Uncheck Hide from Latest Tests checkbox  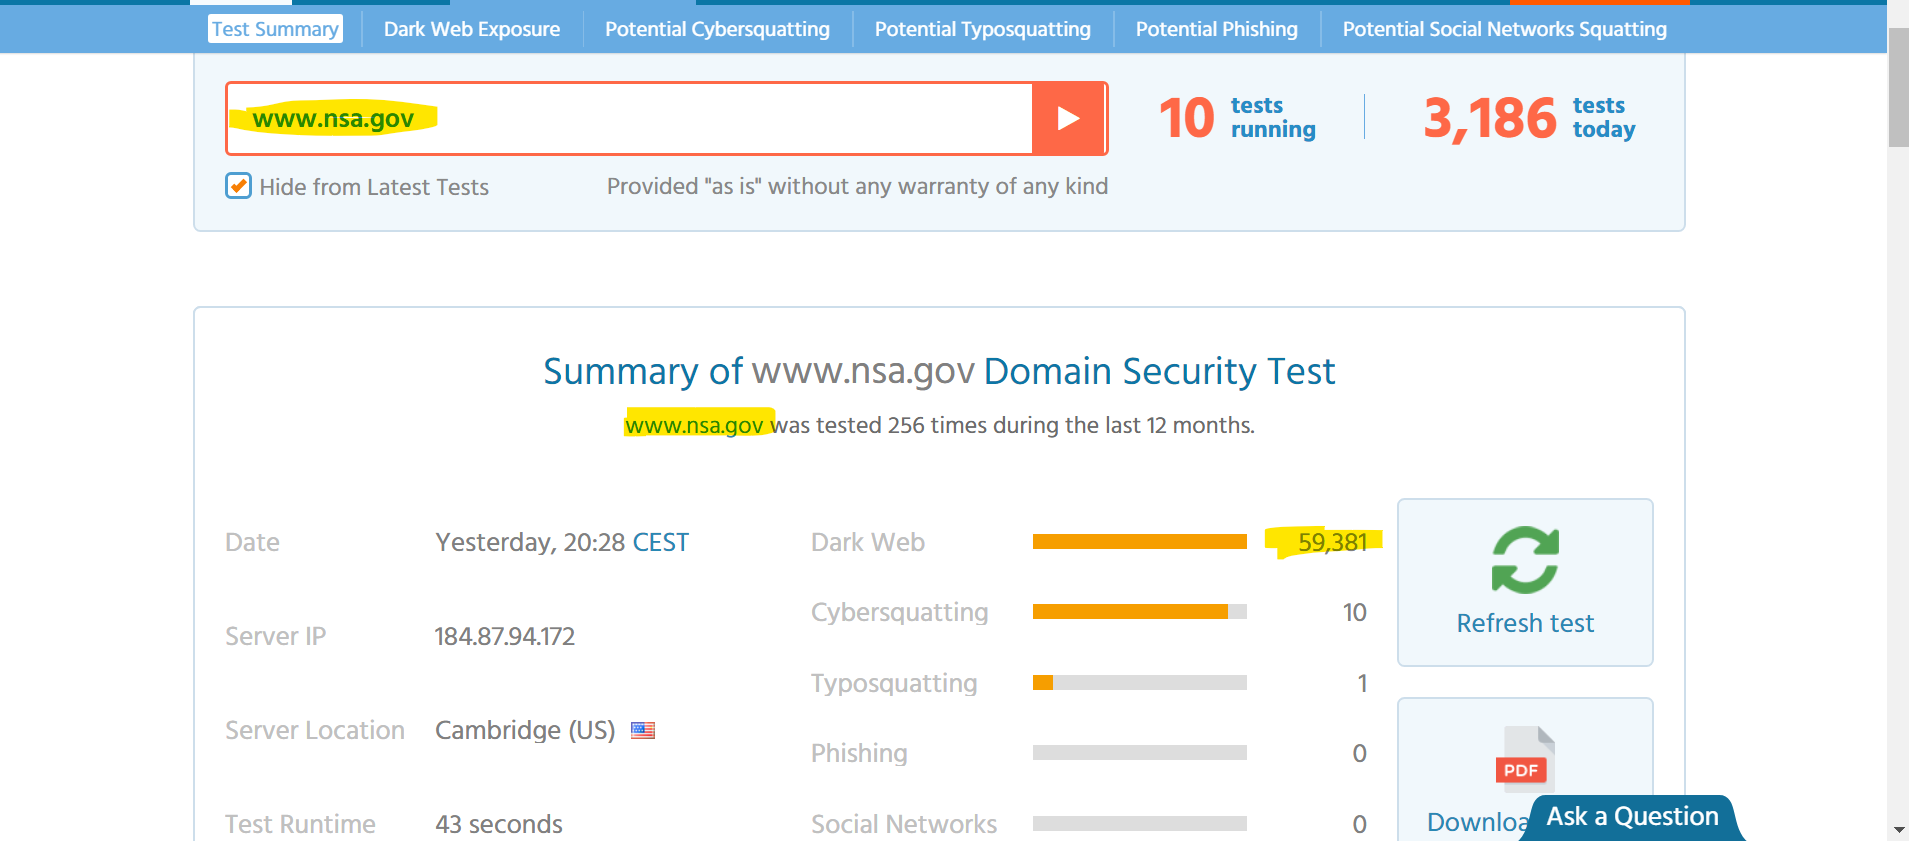pyautogui.click(x=238, y=186)
